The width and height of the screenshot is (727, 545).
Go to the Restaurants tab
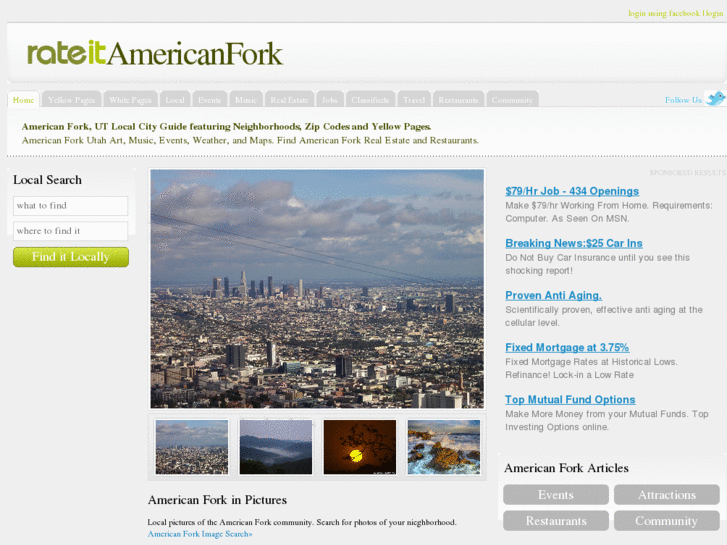tap(458, 100)
